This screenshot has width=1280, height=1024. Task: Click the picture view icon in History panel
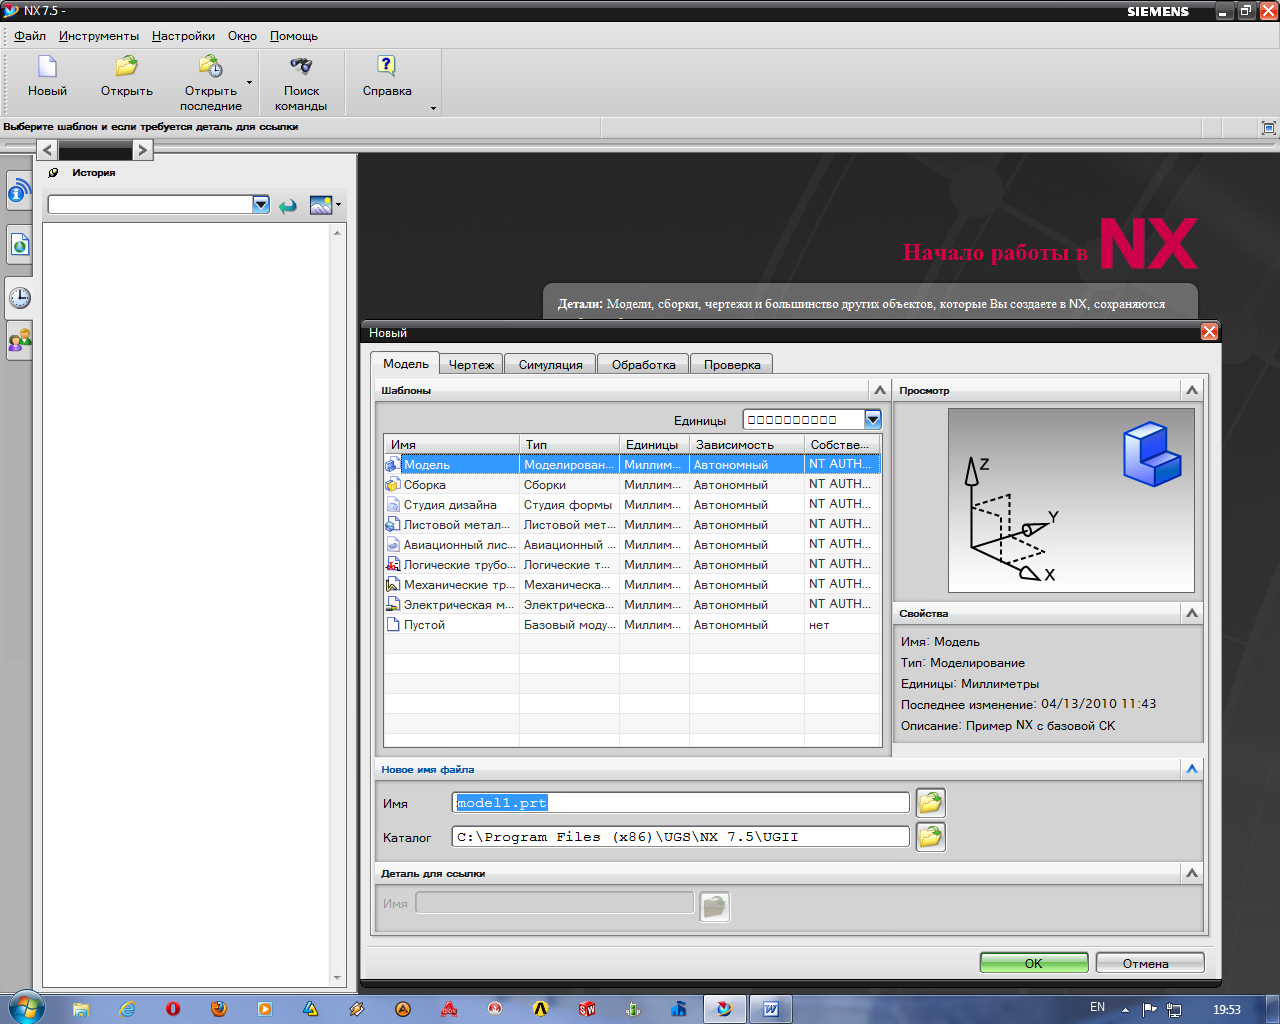click(x=320, y=205)
